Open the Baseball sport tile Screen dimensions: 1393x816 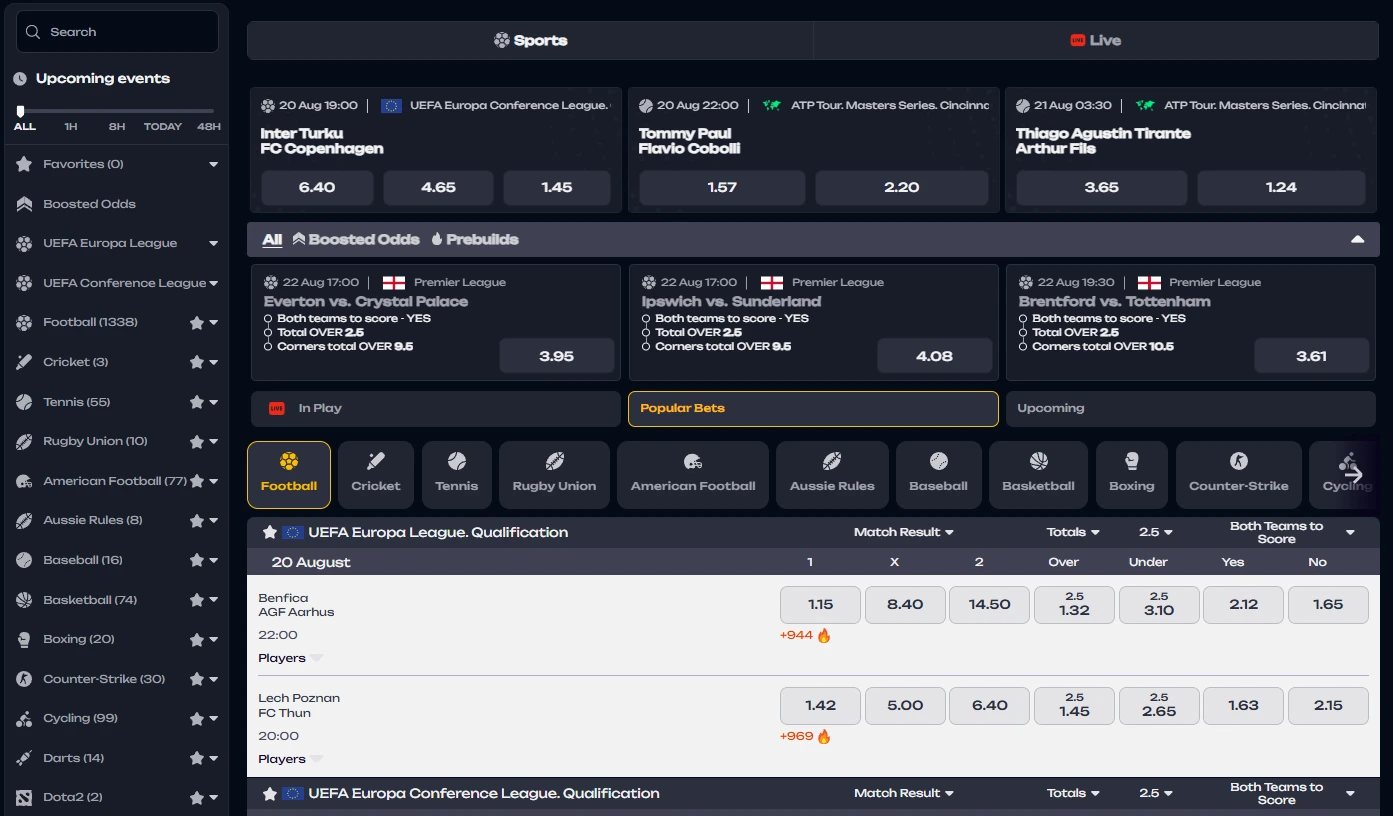coord(938,475)
